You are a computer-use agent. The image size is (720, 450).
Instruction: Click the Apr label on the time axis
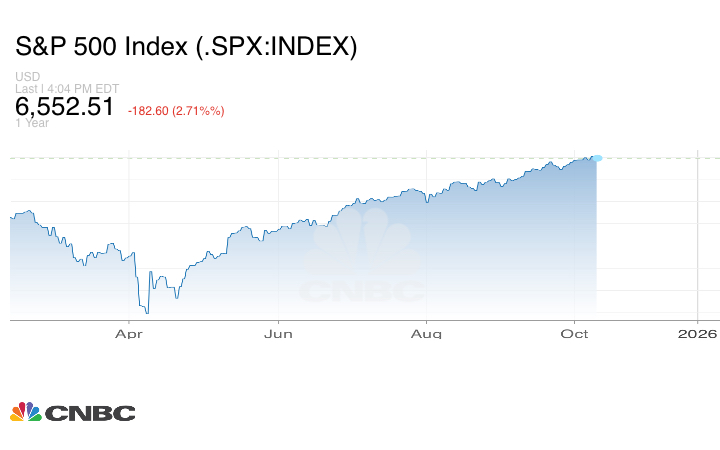coord(129,333)
